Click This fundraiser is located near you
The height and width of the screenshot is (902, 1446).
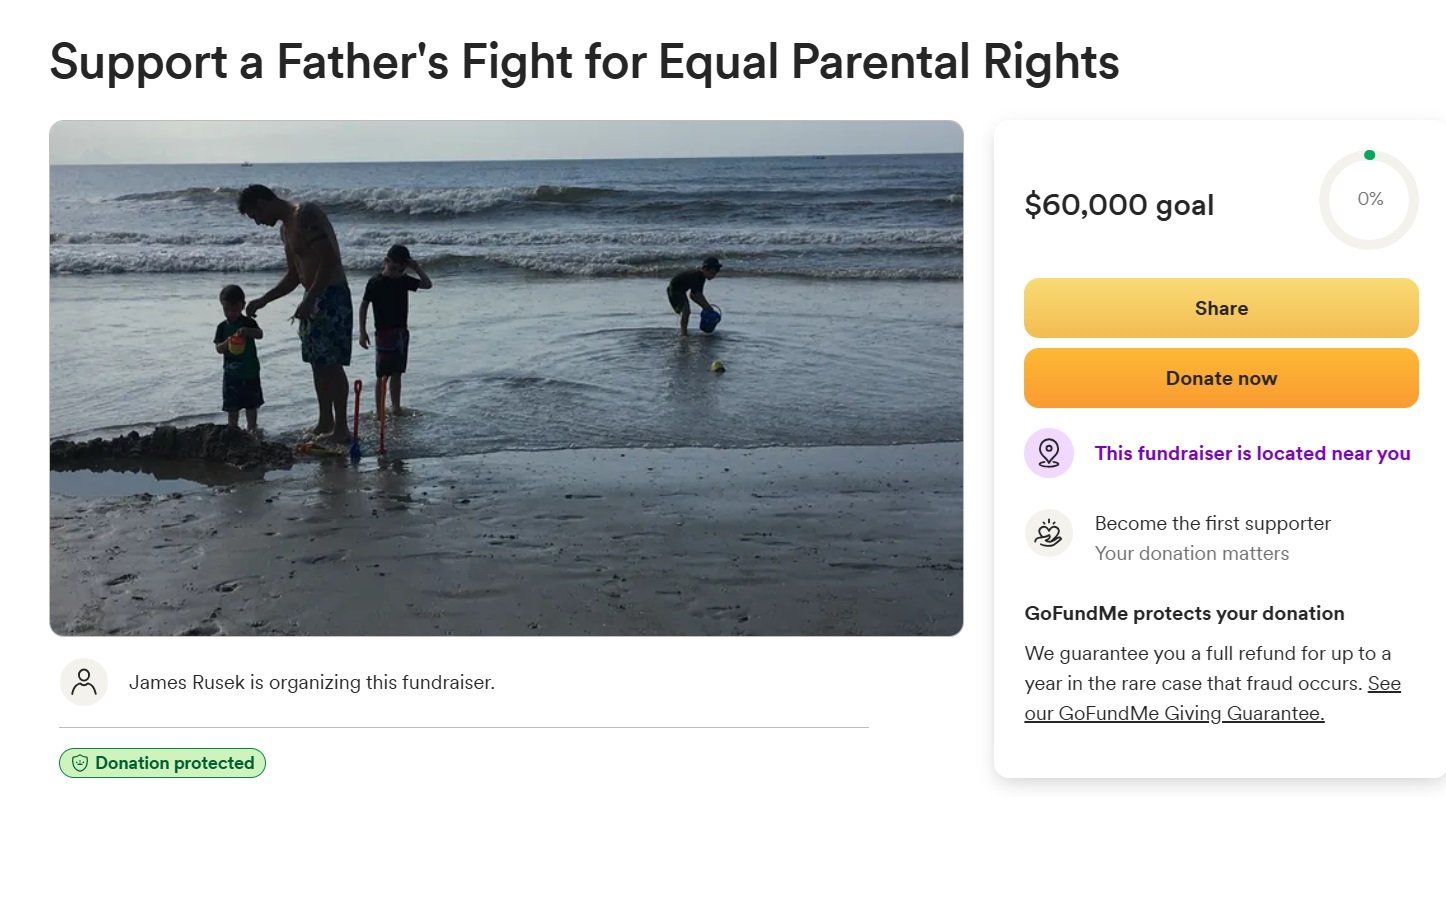pos(1252,453)
